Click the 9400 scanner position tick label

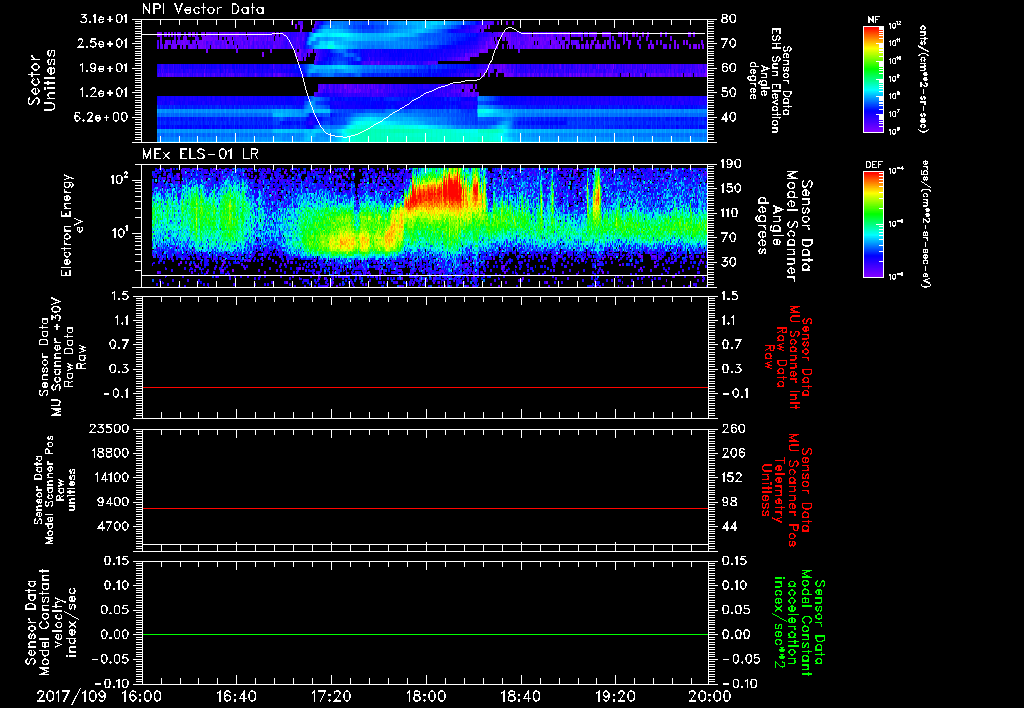pyautogui.click(x=114, y=502)
